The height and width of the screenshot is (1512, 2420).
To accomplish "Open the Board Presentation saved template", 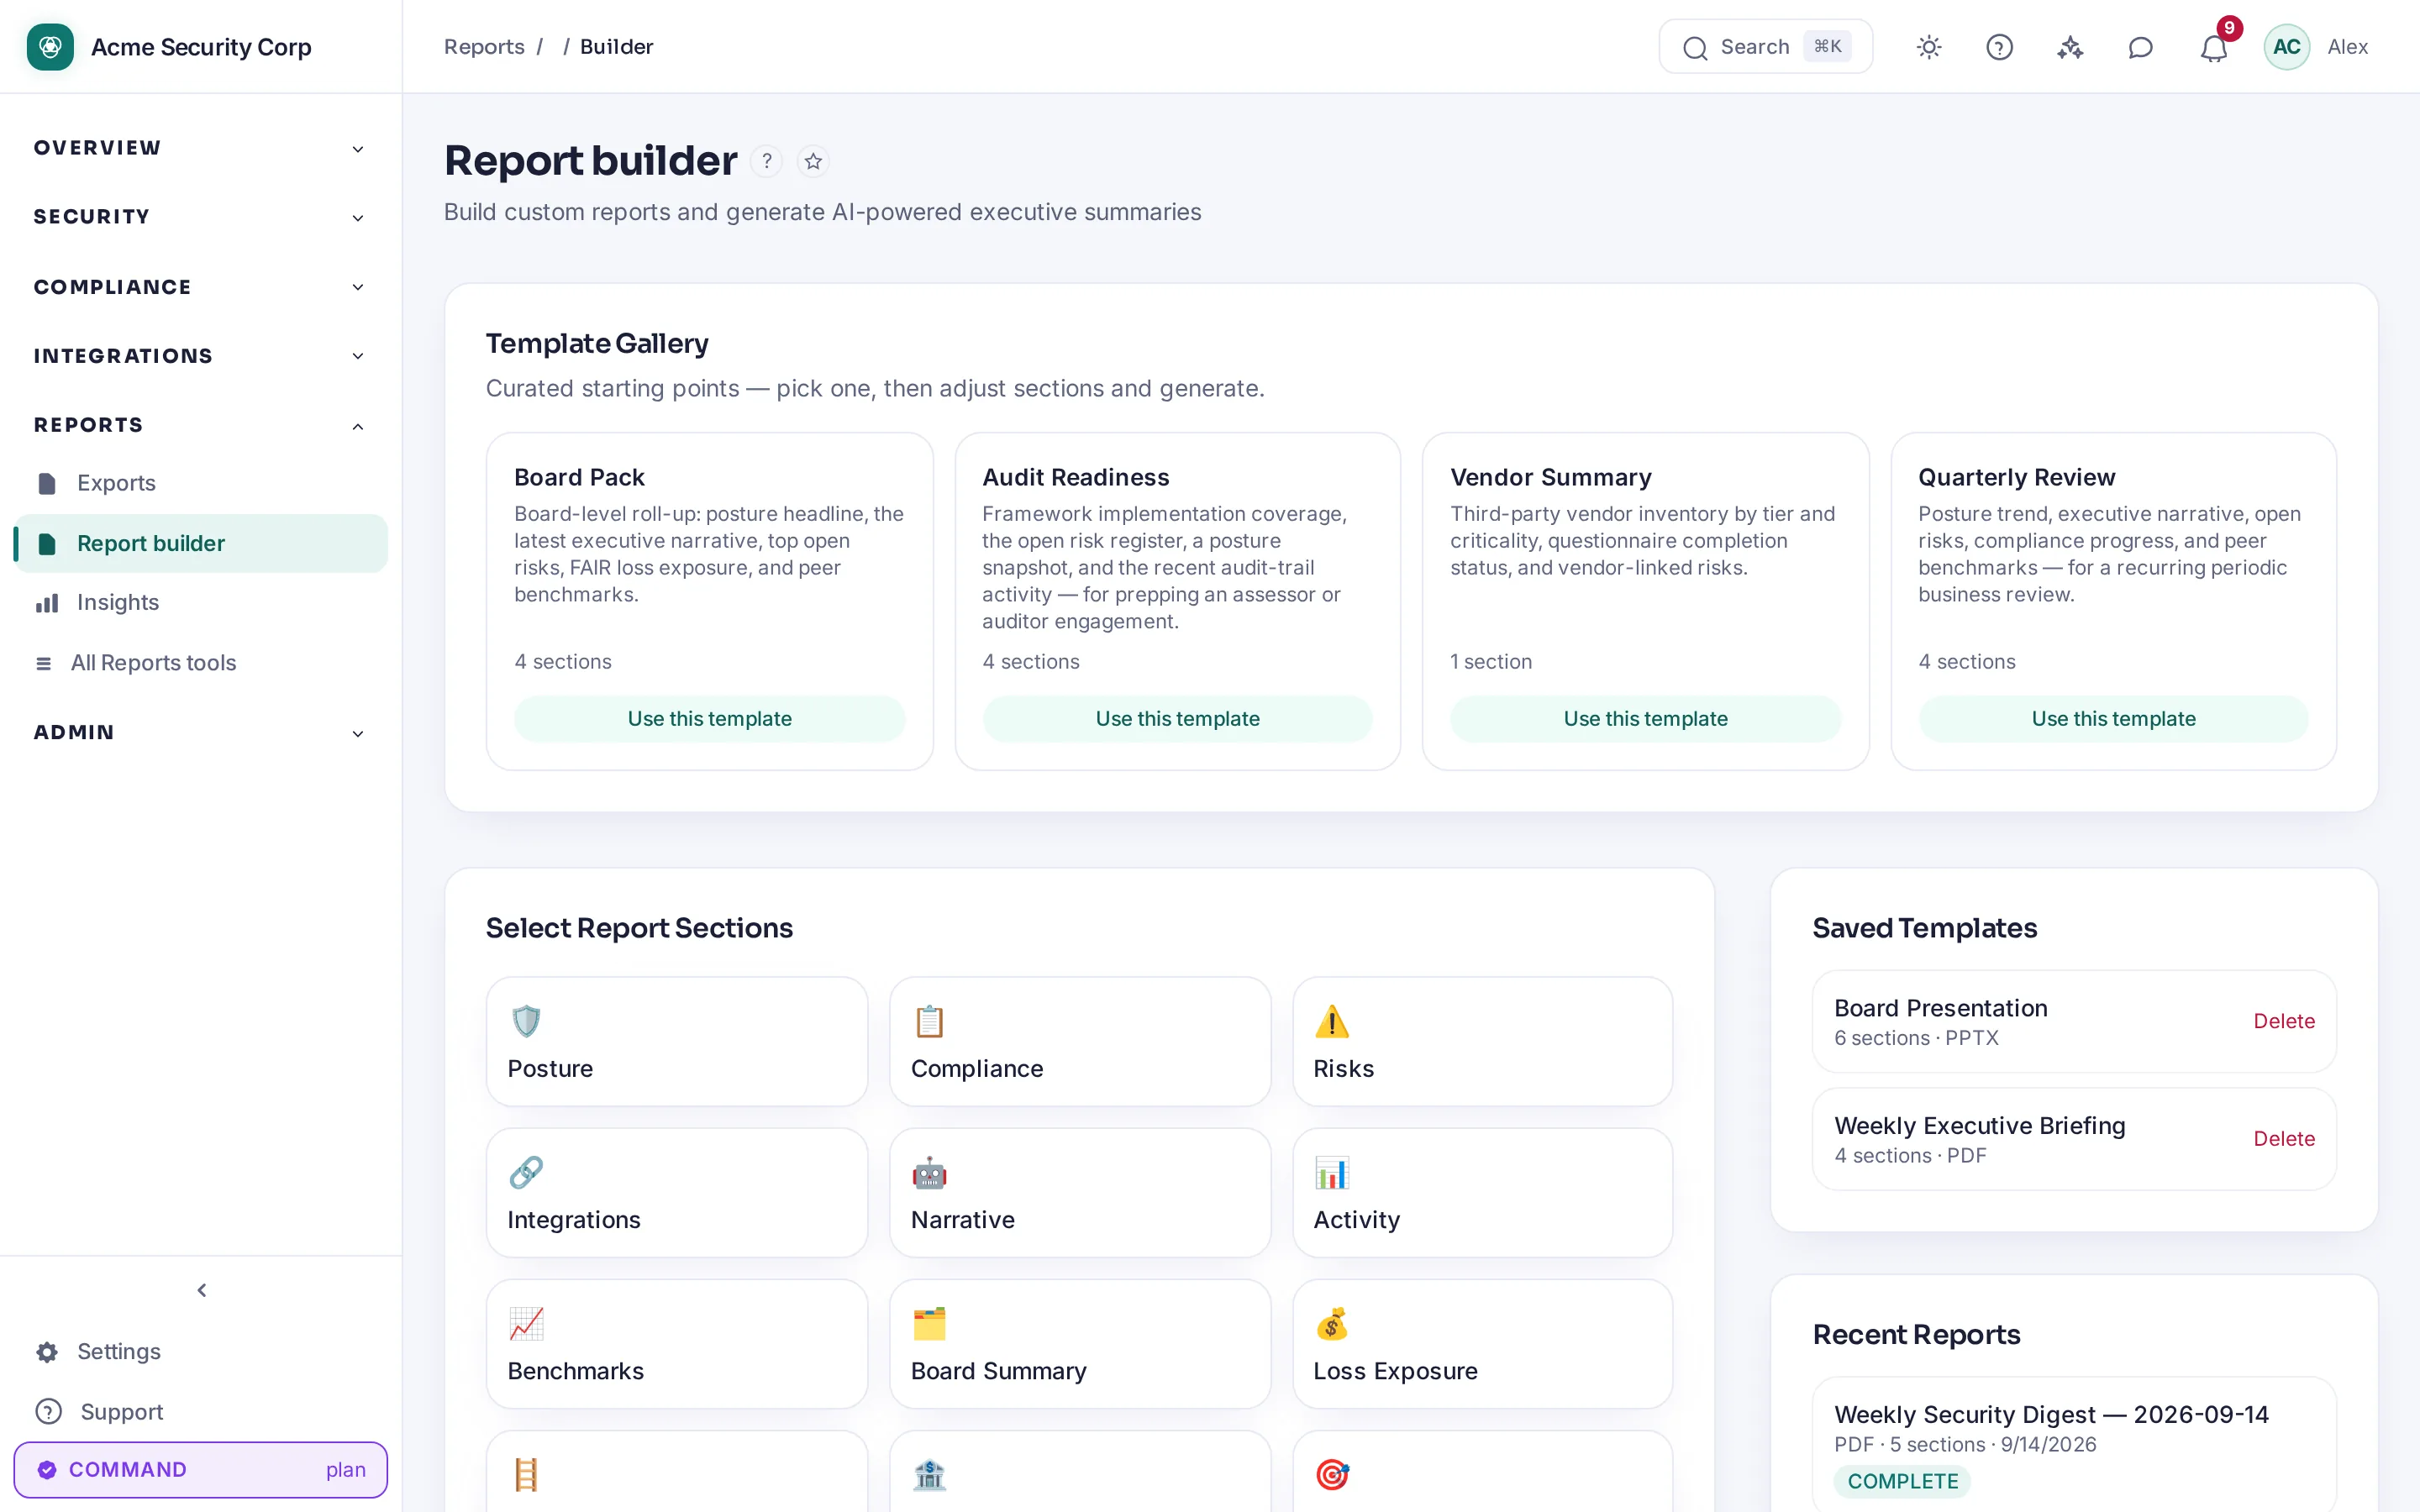I will [x=2074, y=1021].
